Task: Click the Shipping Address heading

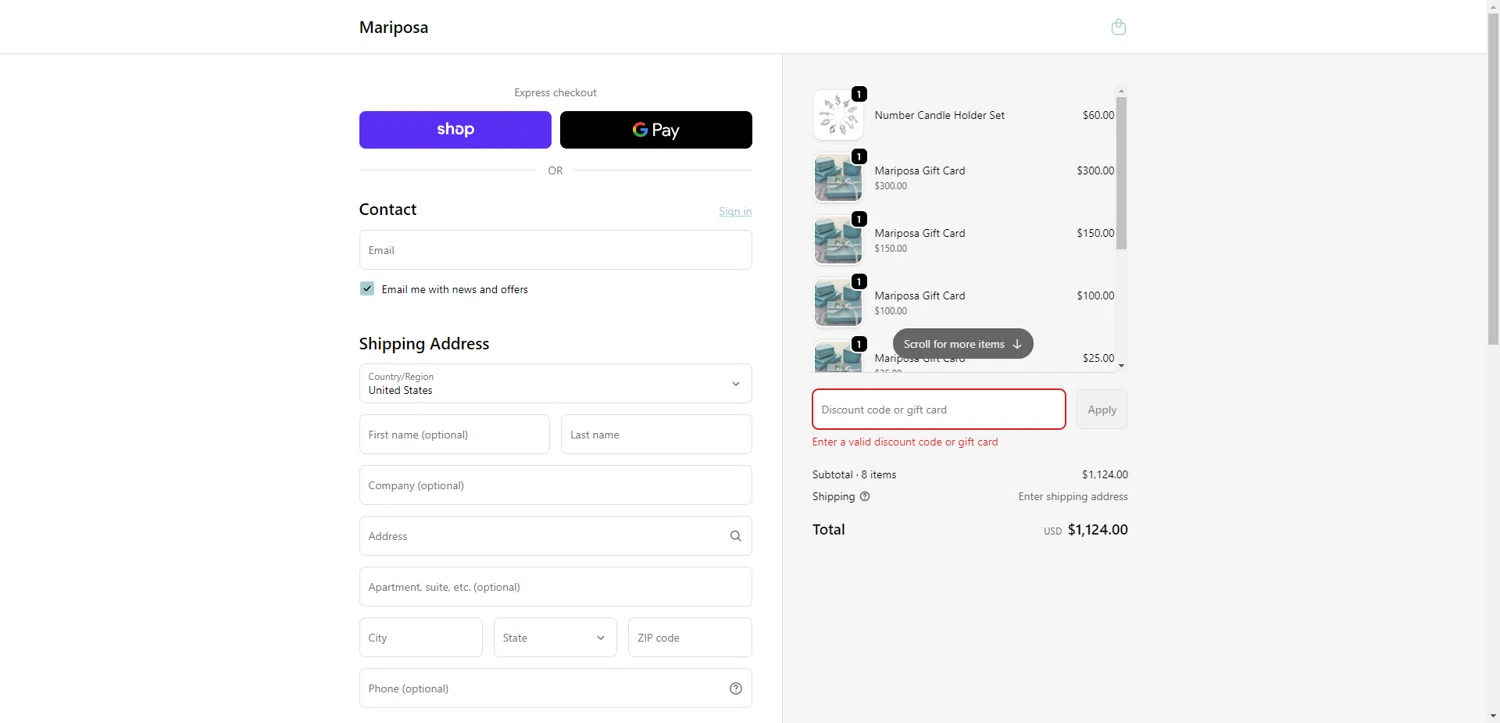Action: tap(424, 344)
